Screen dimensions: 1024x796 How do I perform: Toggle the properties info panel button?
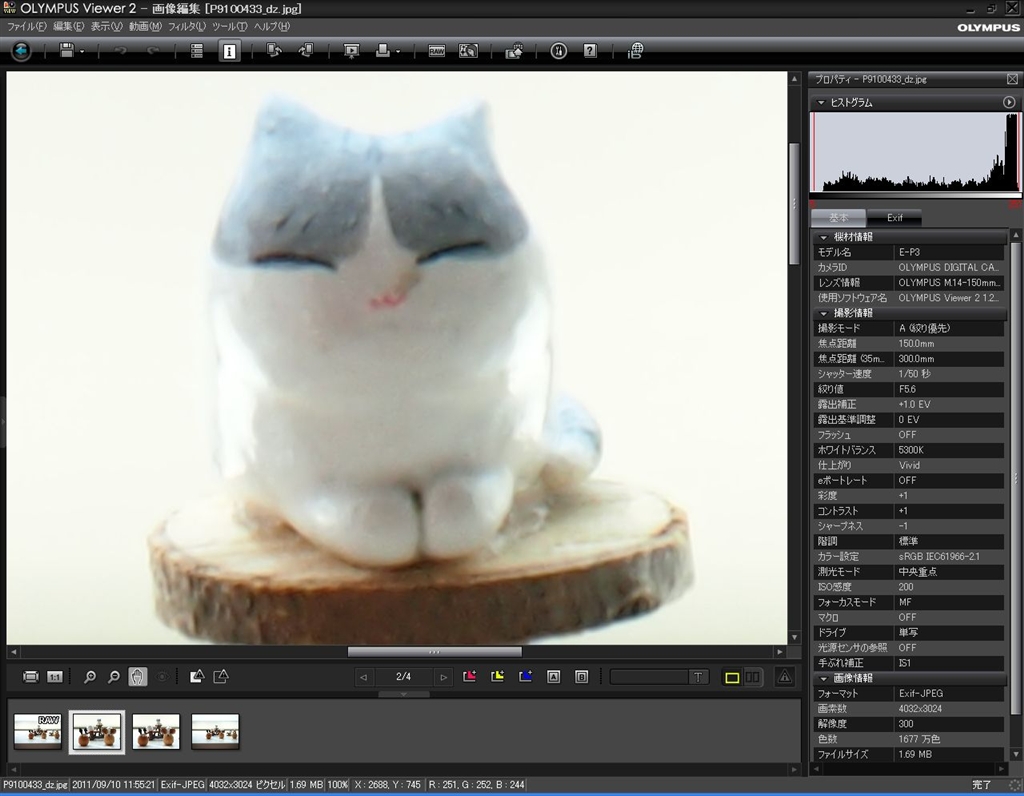[x=229, y=51]
